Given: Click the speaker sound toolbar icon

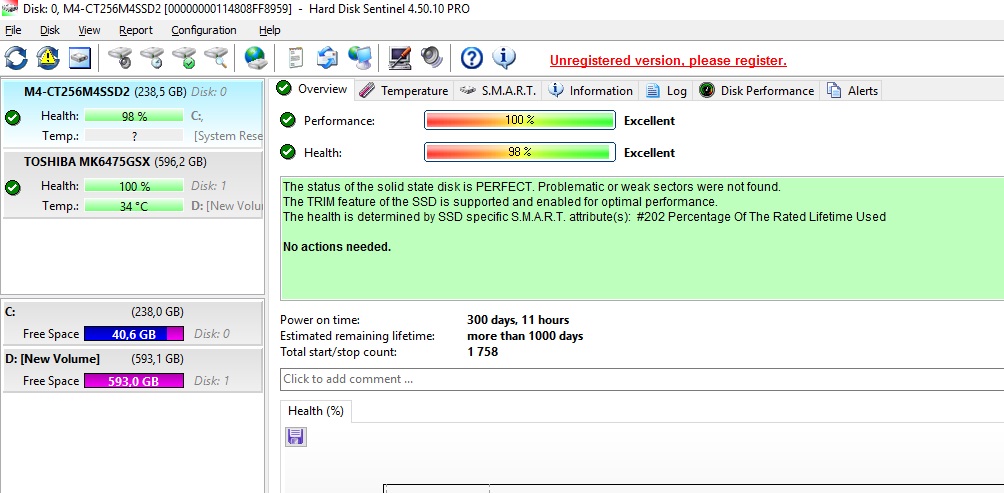Looking at the screenshot, I should (x=432, y=58).
